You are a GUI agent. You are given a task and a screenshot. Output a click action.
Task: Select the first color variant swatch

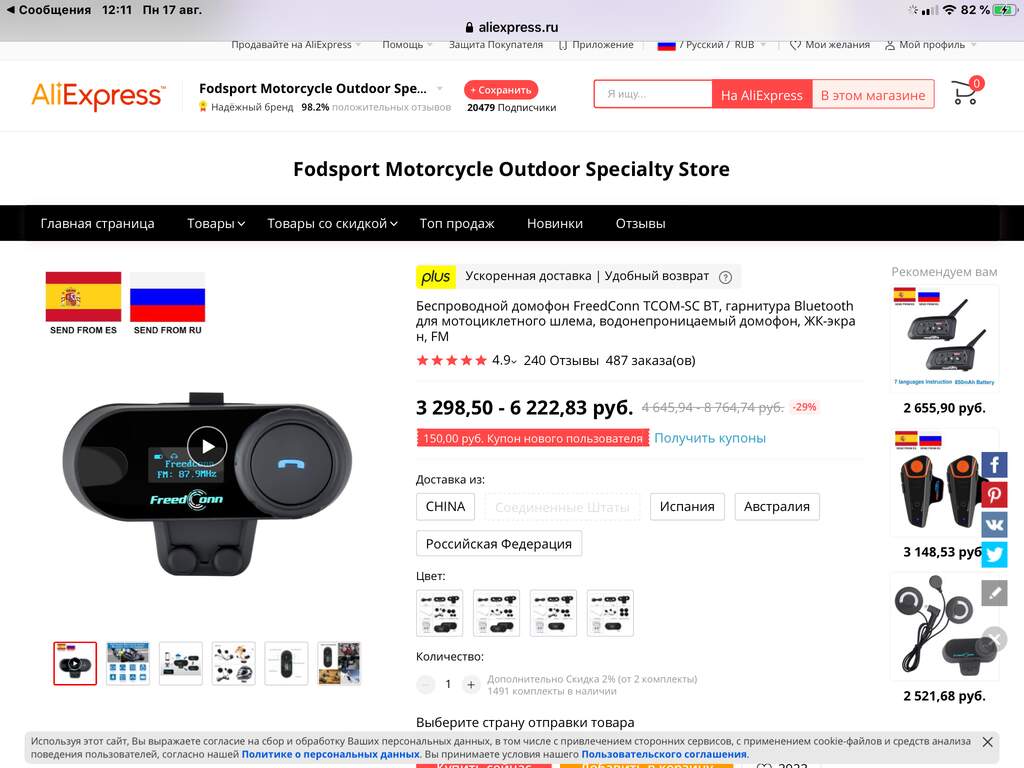pos(440,613)
